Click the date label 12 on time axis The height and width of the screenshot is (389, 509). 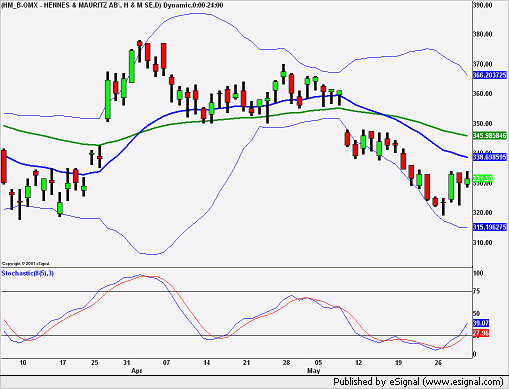[x=358, y=363]
